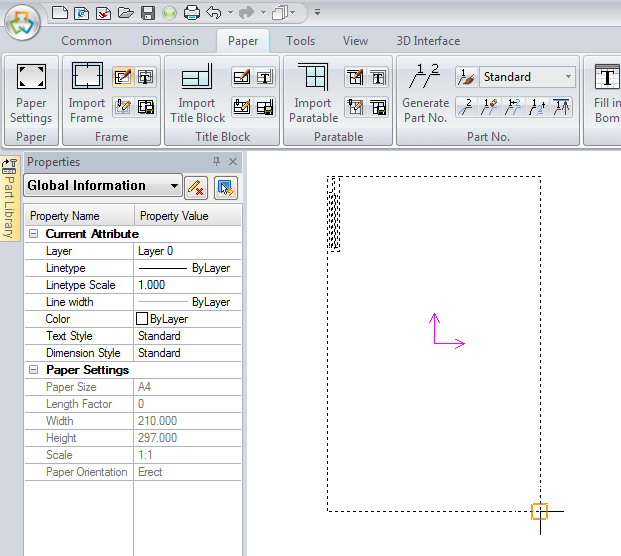The height and width of the screenshot is (556, 621).
Task: Click the green circle icon in toolbar
Action: click(170, 13)
